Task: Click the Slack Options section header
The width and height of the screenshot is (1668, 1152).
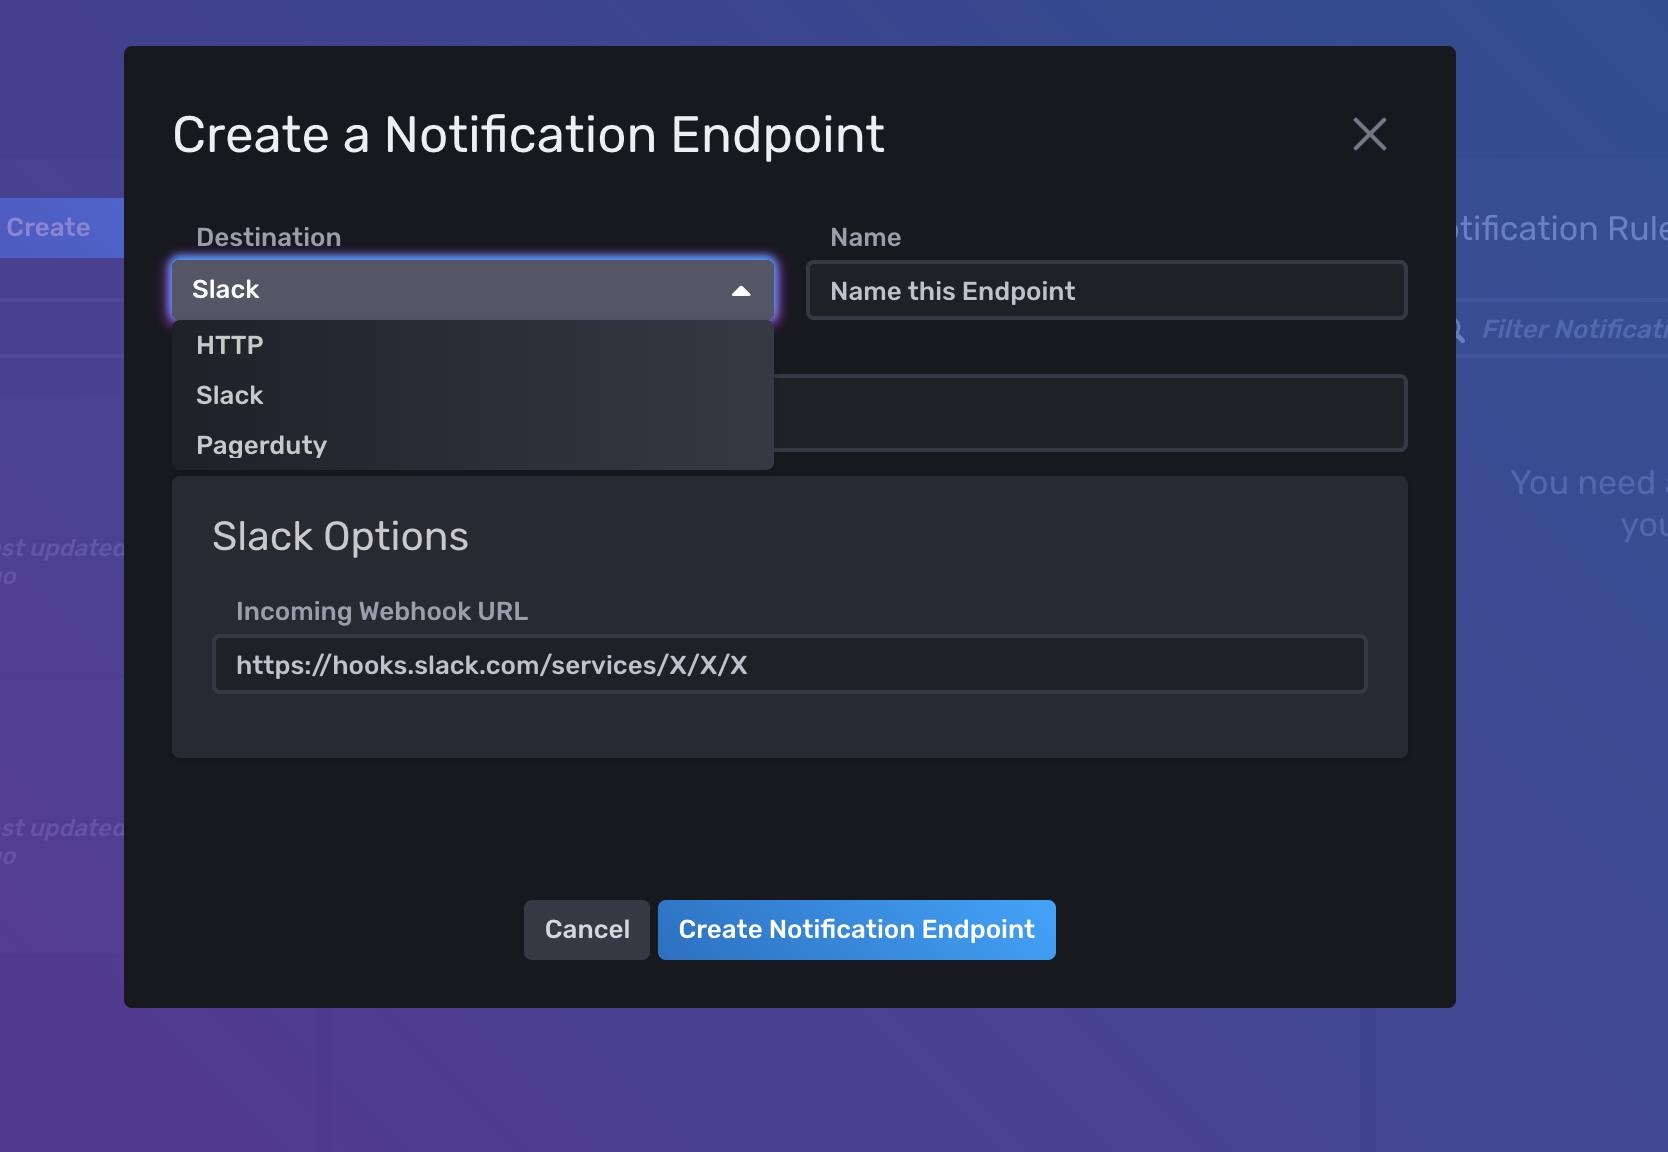Action: point(340,536)
